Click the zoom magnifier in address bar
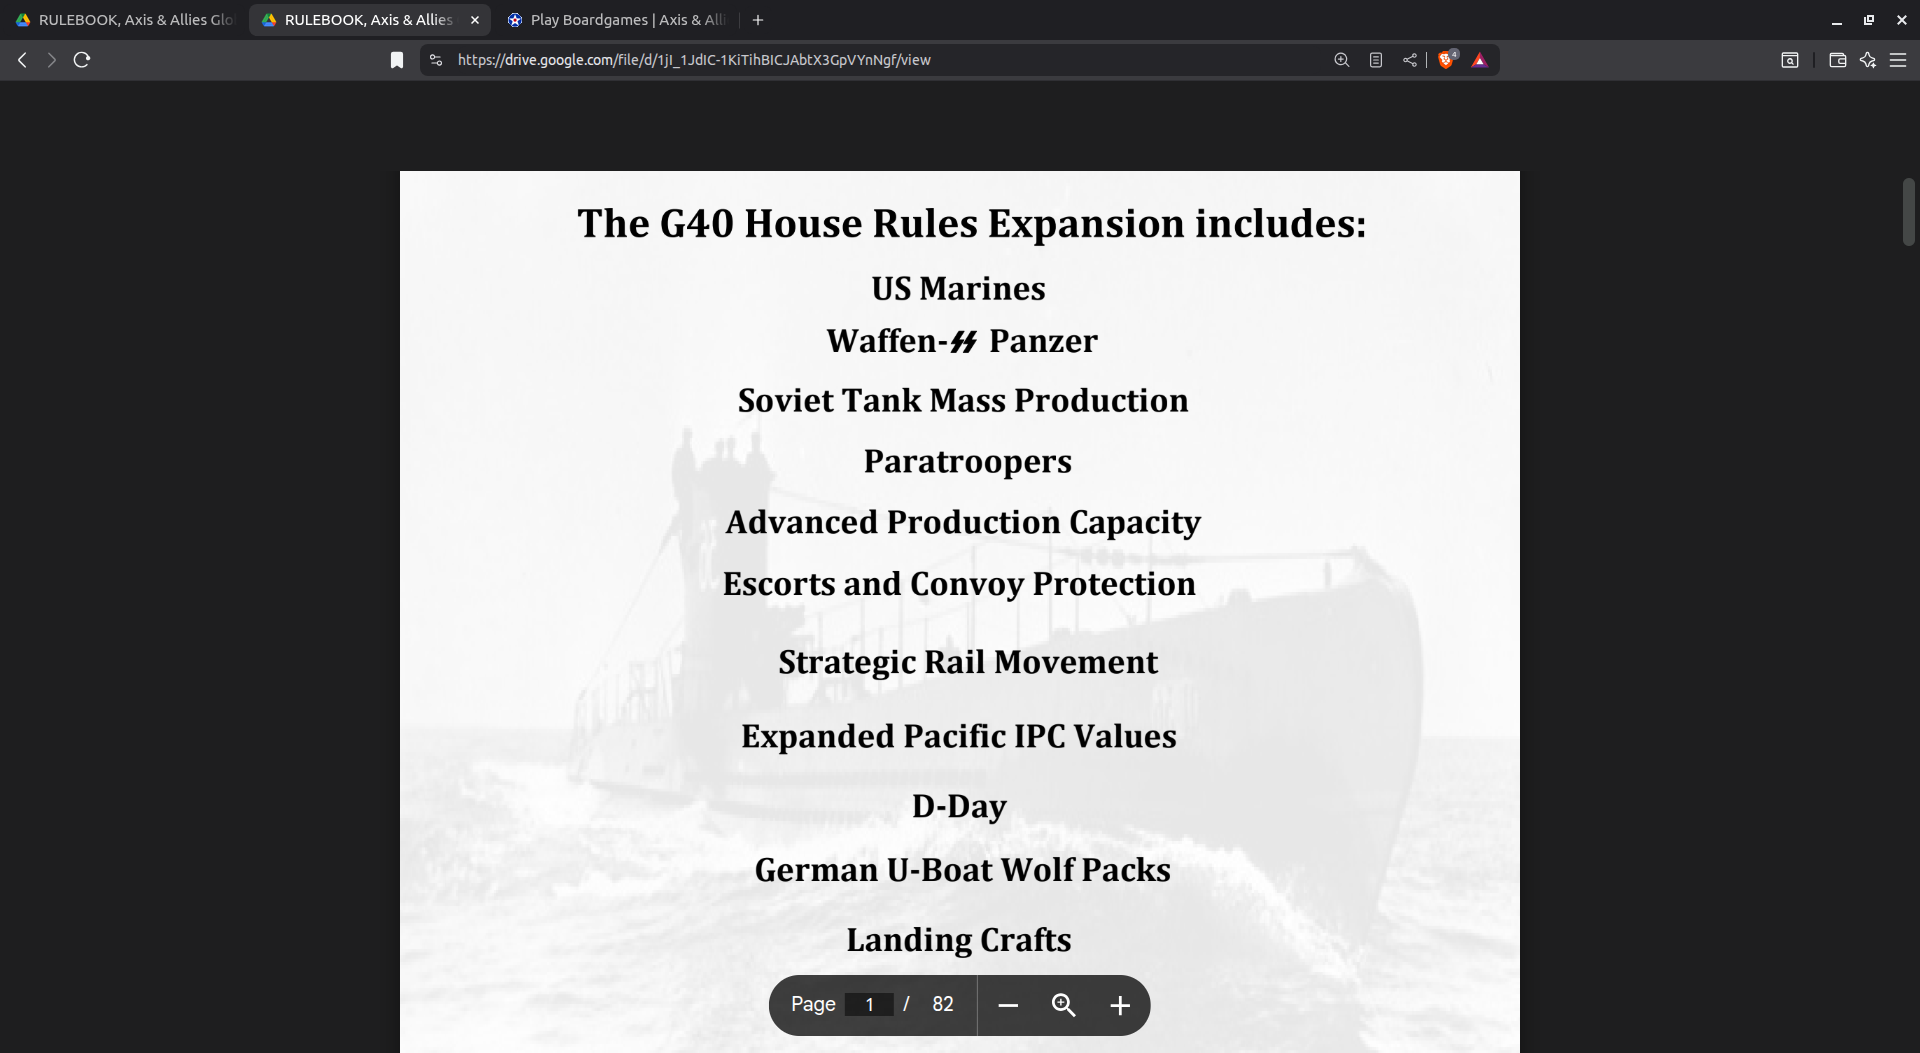 [1342, 60]
